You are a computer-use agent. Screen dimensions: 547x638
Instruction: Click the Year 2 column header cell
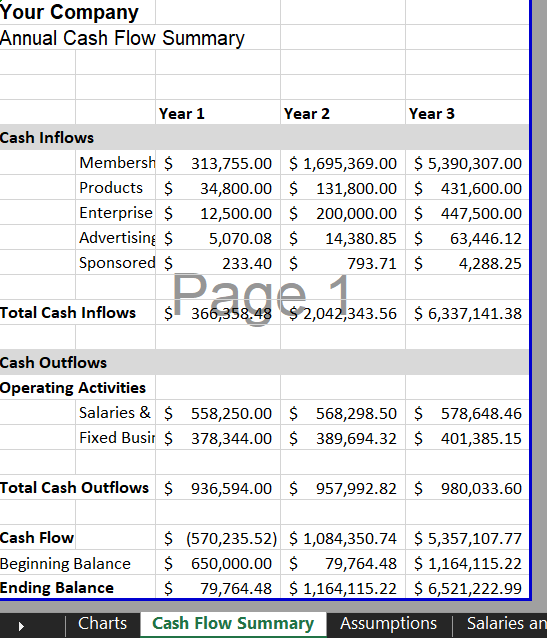point(343,112)
